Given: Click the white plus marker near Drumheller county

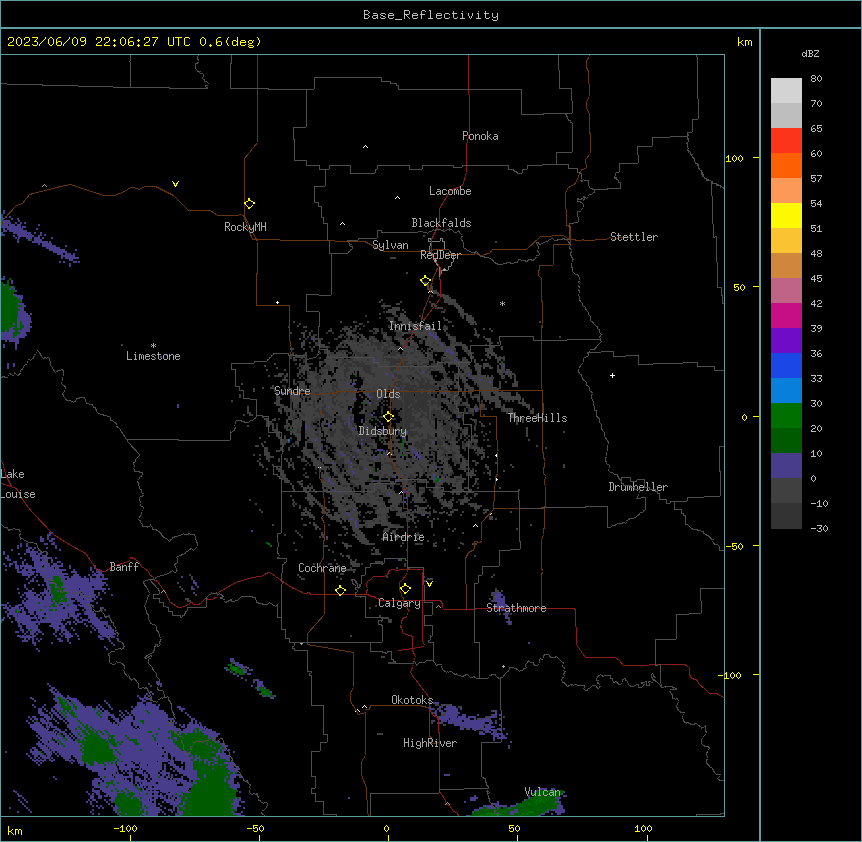Looking at the screenshot, I should tap(612, 375).
